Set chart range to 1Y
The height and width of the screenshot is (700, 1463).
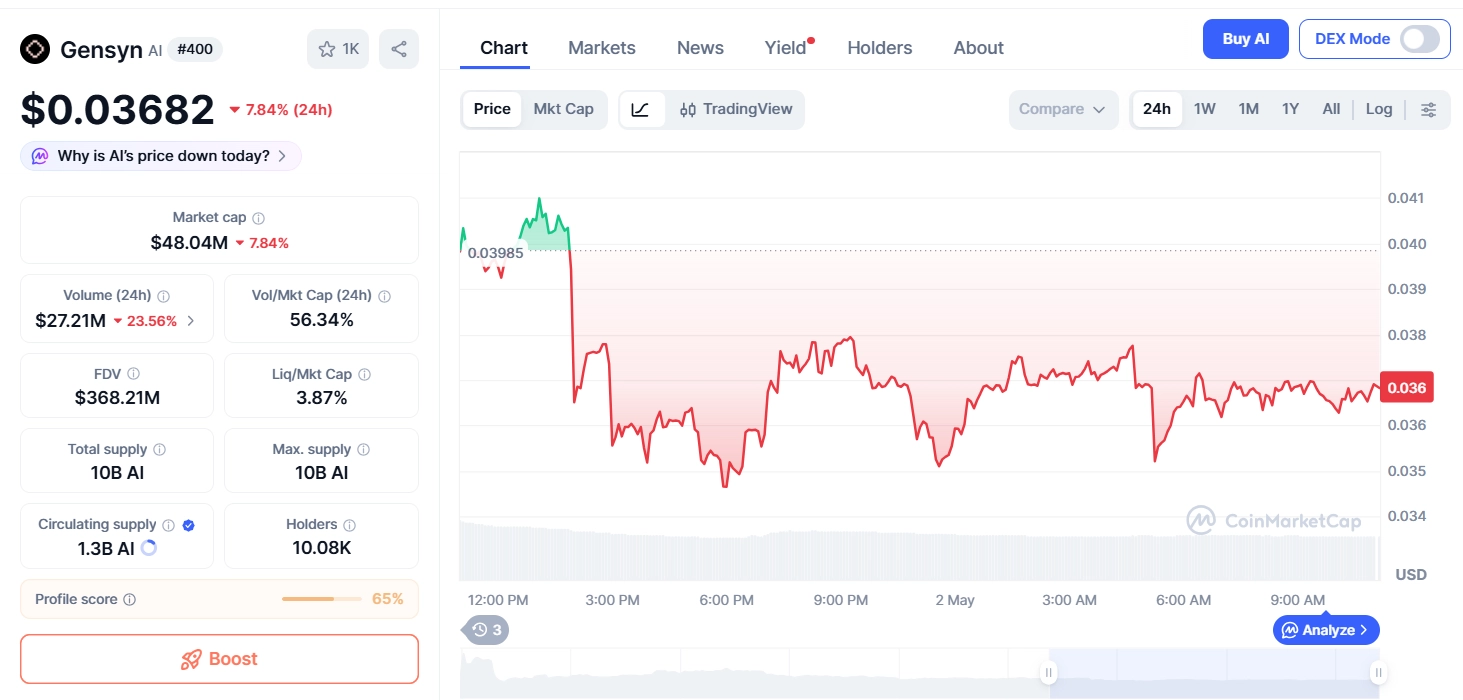point(1290,109)
